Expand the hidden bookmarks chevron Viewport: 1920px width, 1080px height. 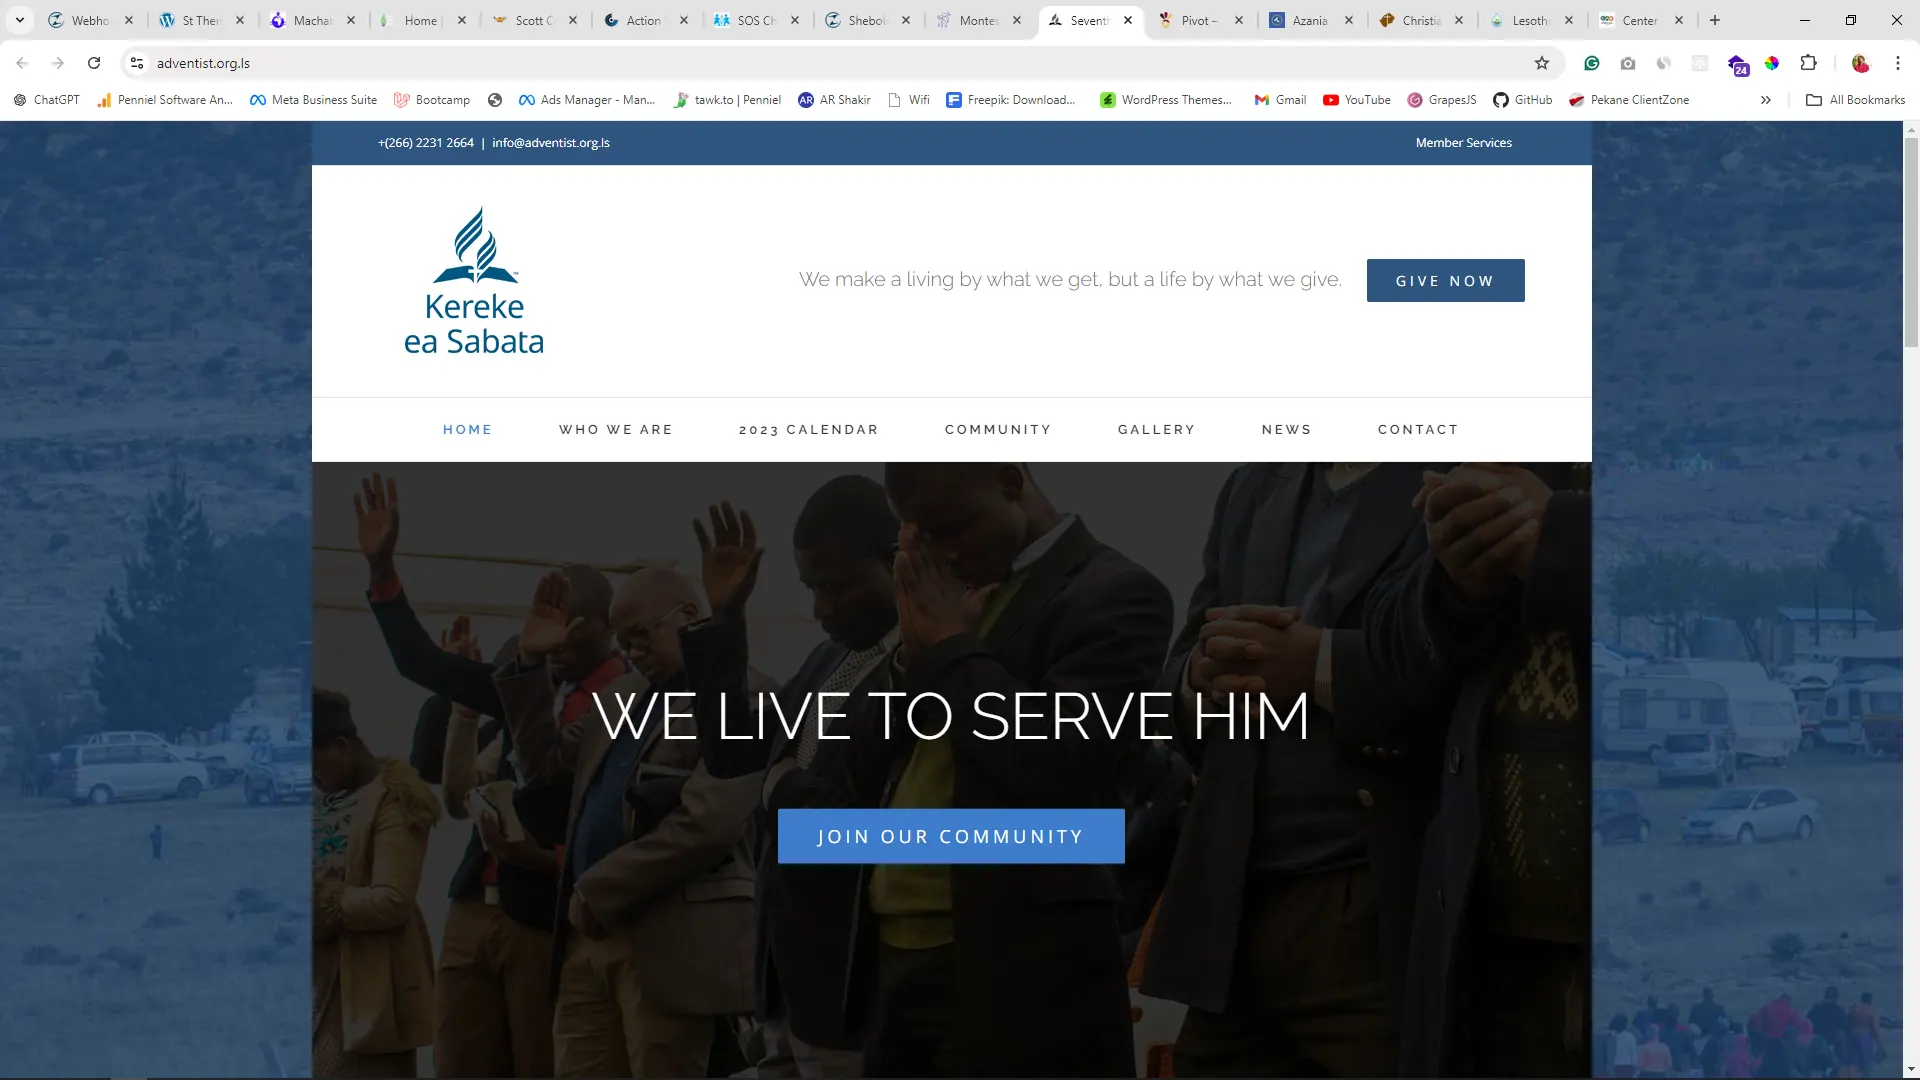coord(1766,100)
